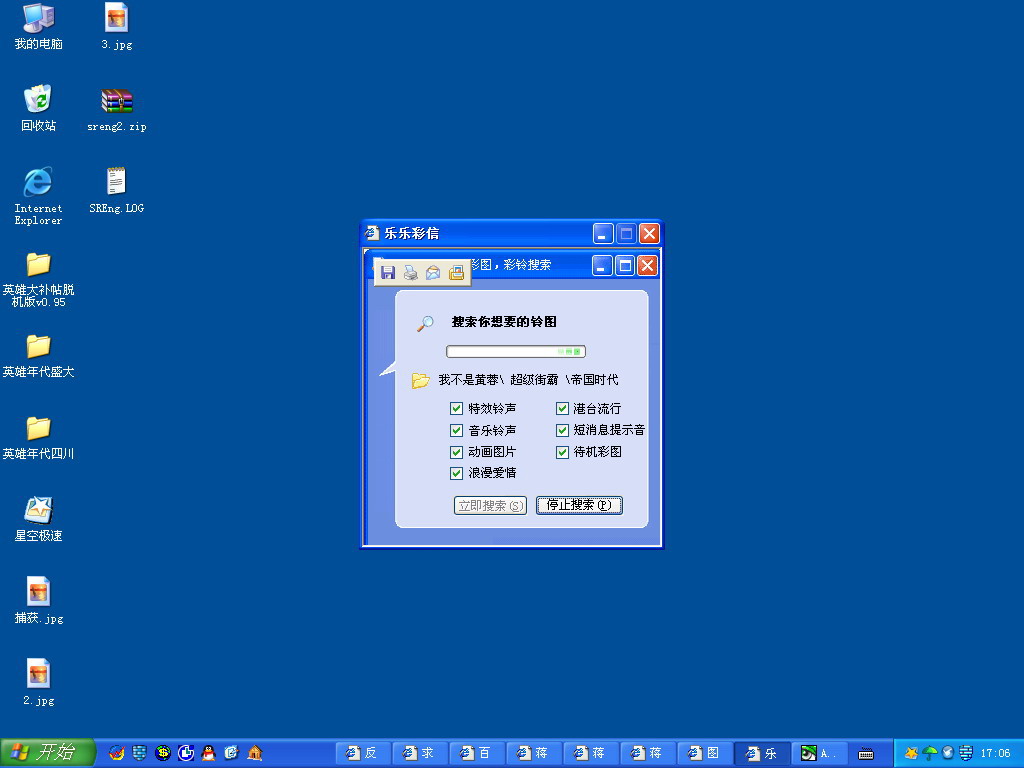The height and width of the screenshot is (768, 1024).
Task: Click the send email envelope icon
Action: (x=433, y=273)
